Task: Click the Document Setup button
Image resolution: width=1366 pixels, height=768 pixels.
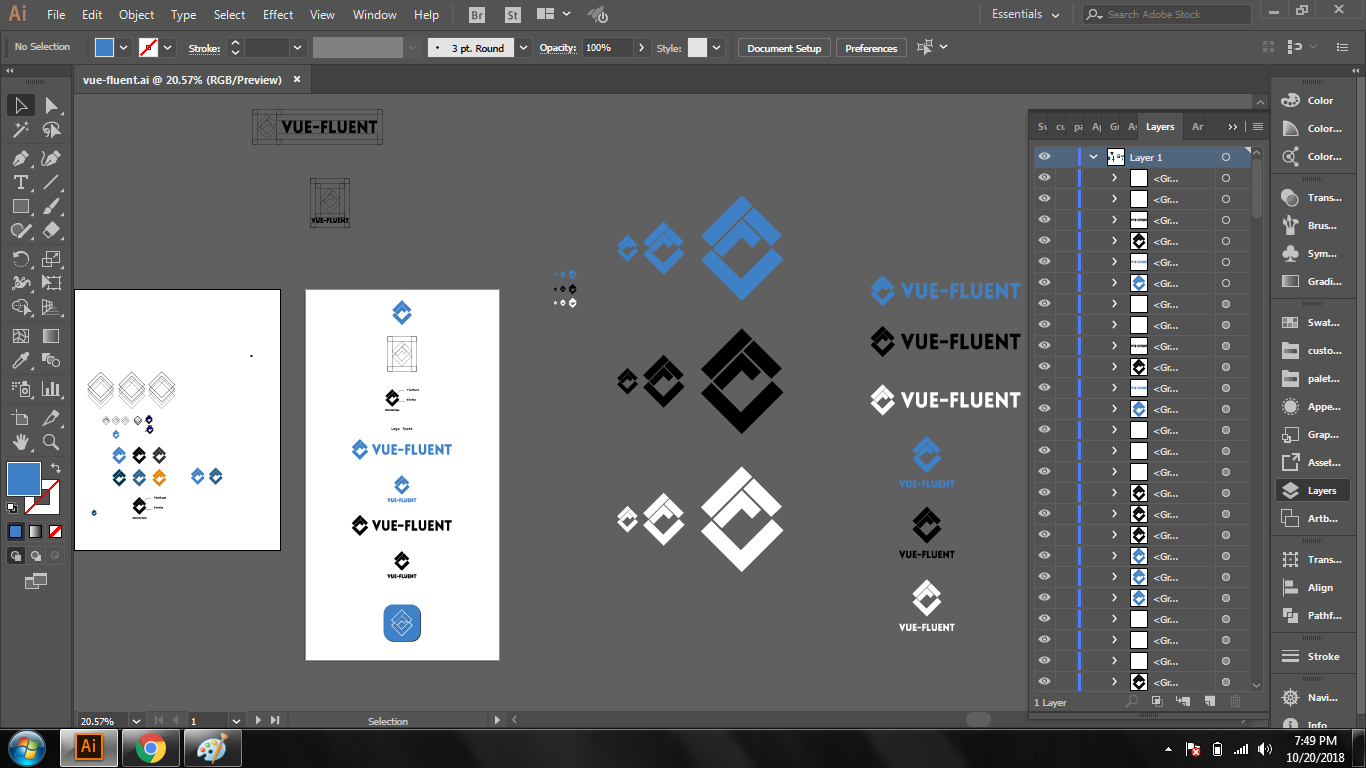Action: pos(784,48)
